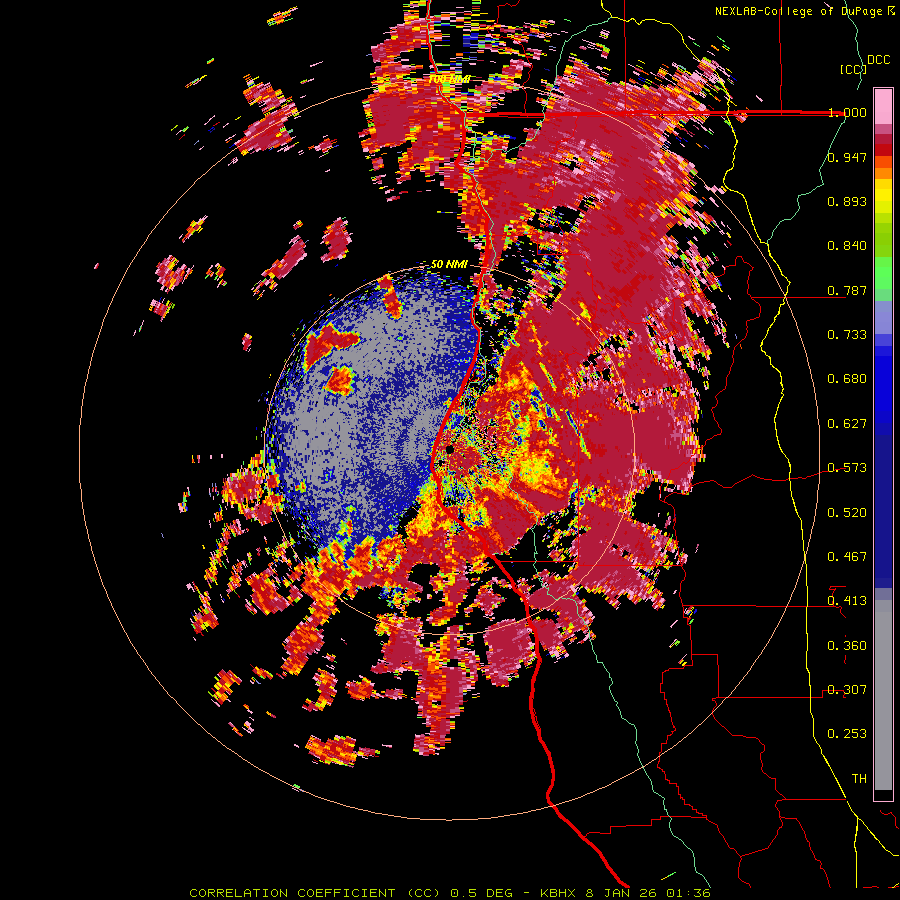Click the 8 JAN 26 date text

621,893
